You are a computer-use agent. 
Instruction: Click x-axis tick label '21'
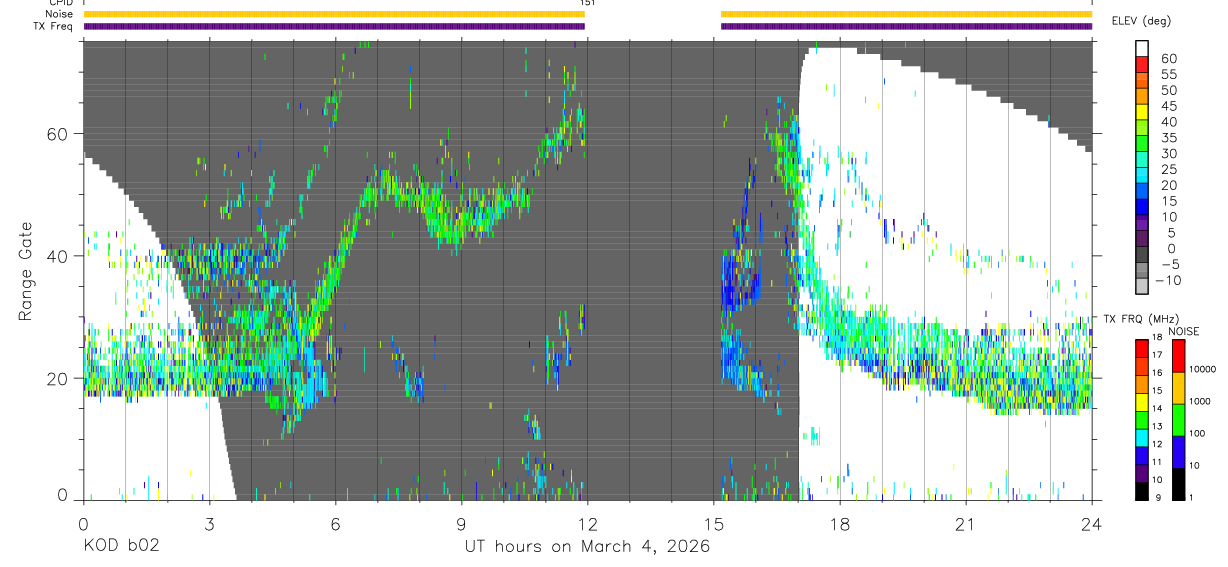click(x=966, y=523)
